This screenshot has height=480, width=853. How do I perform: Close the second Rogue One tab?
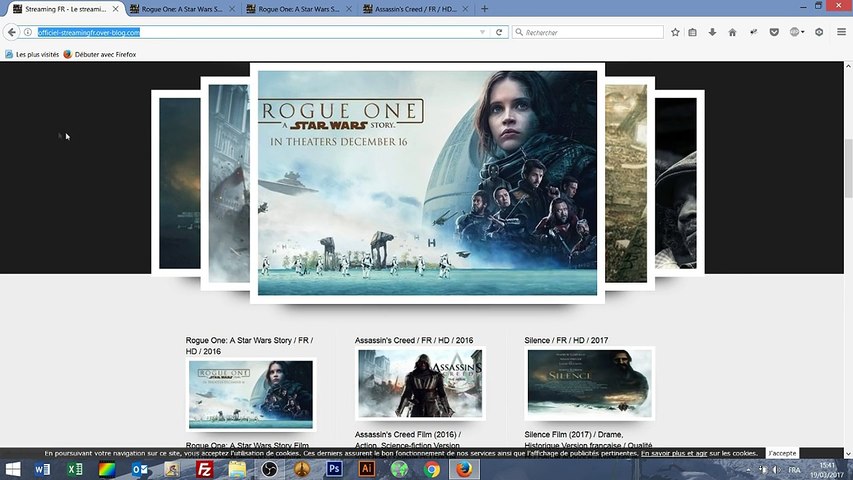pos(349,9)
